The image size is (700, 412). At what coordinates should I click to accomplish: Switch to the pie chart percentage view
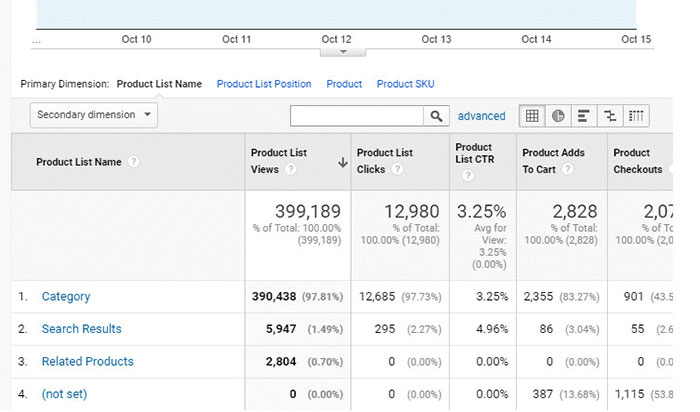pos(558,116)
